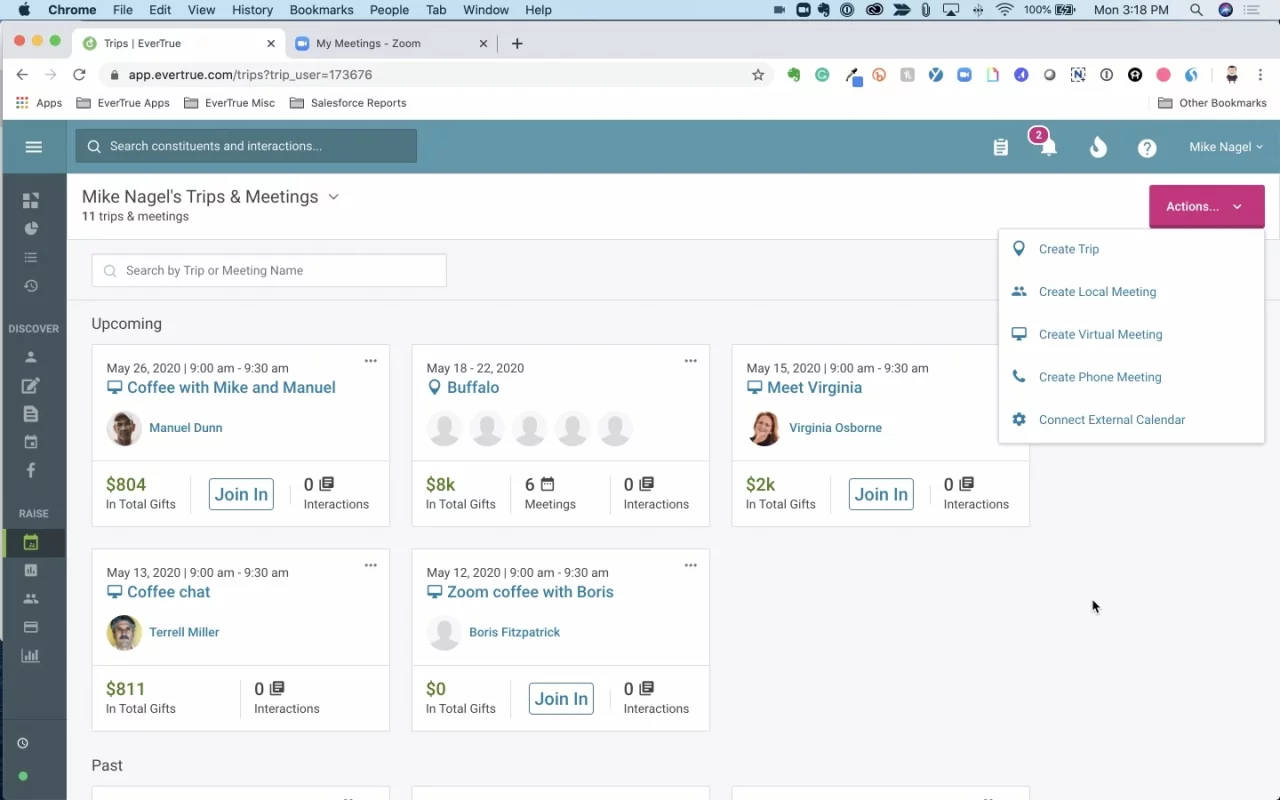Open the options menu on the Buffalo trip card
The height and width of the screenshot is (800, 1280).
[x=690, y=360]
